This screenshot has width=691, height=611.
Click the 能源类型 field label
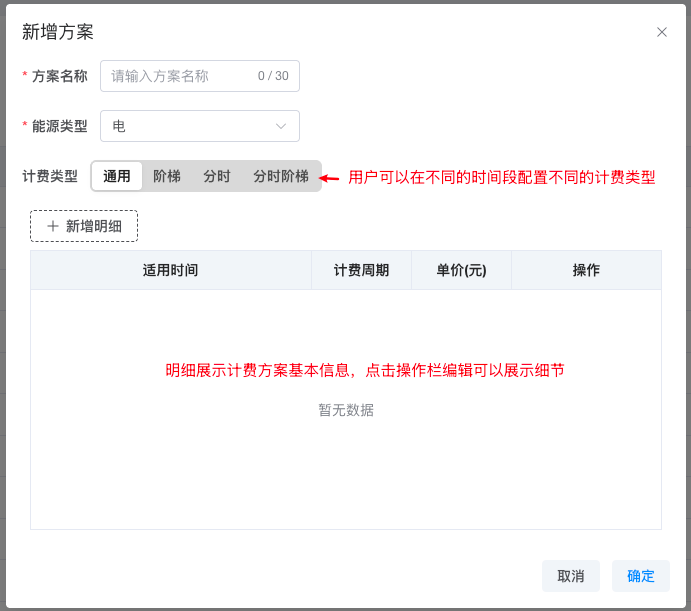[x=59, y=126]
